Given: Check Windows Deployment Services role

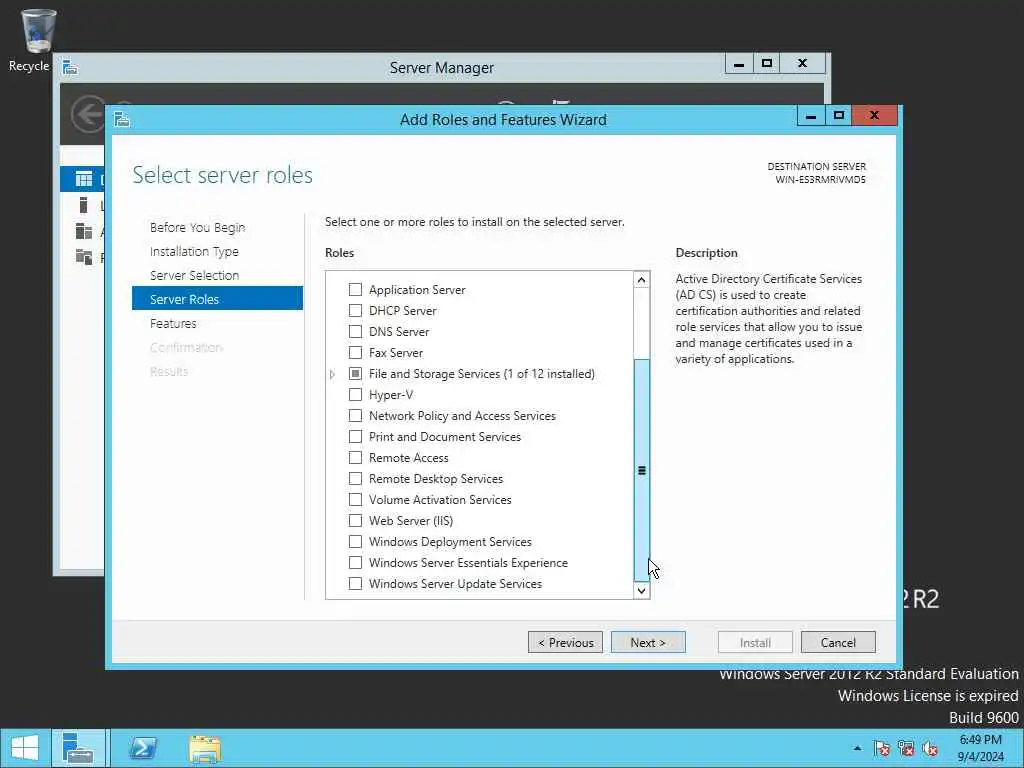Looking at the screenshot, I should [x=355, y=541].
